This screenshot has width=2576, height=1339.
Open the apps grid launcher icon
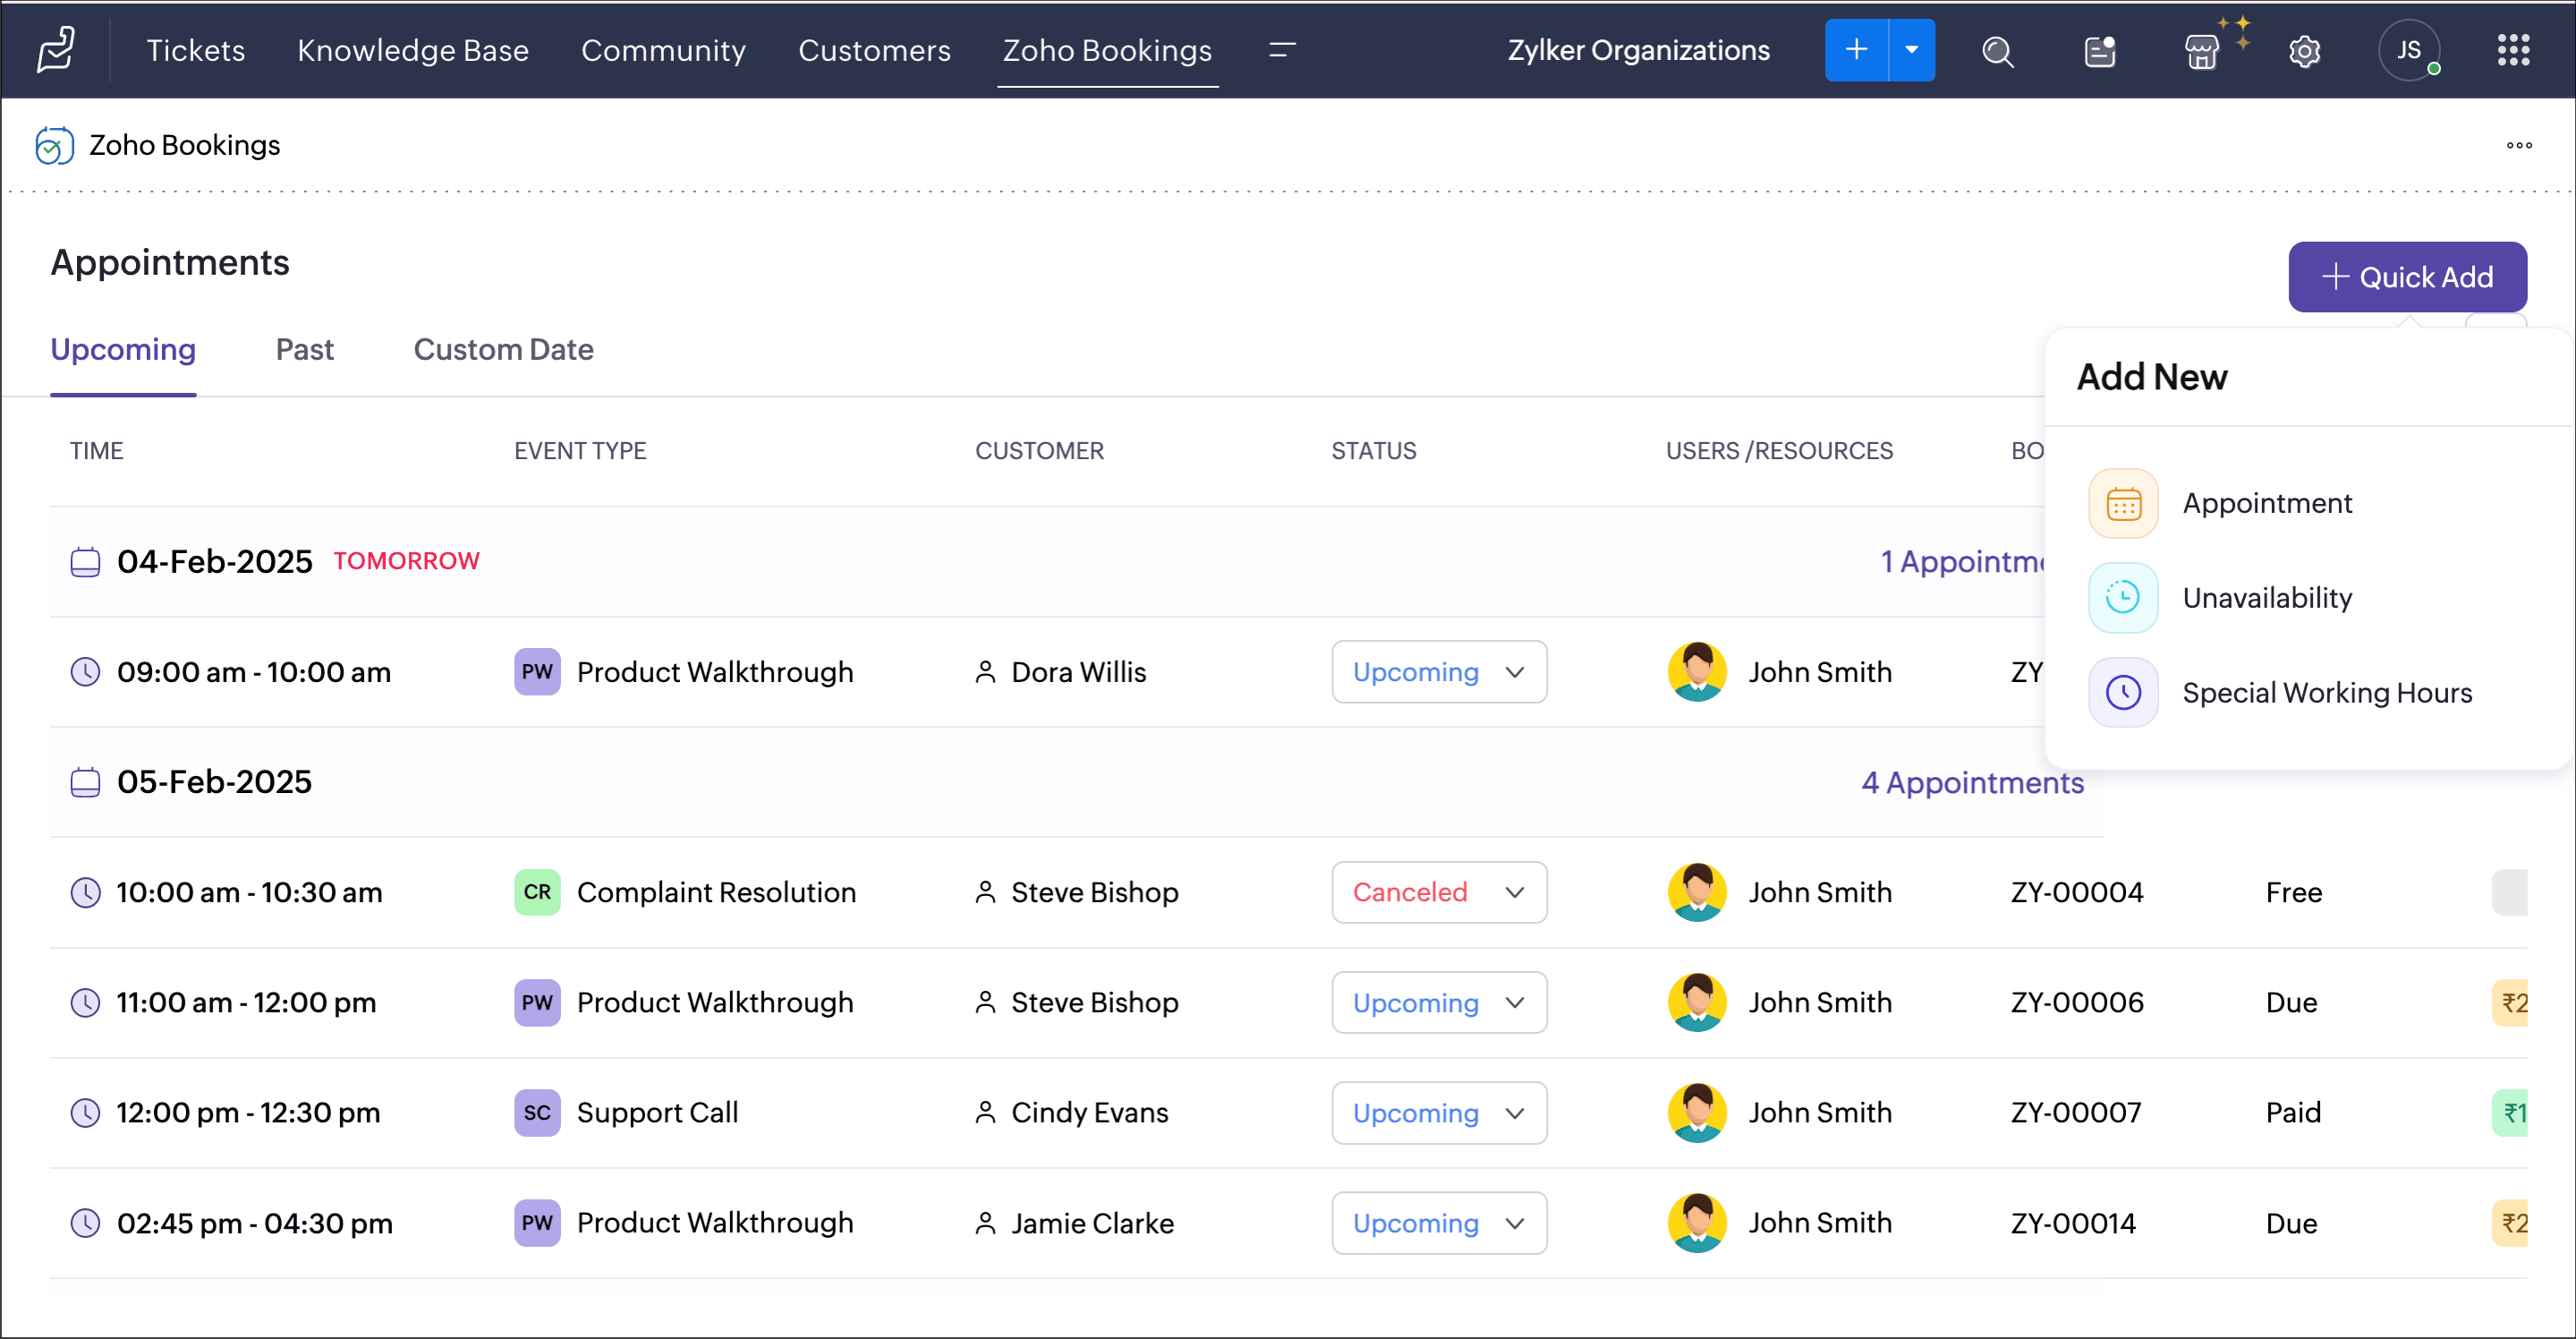2513,50
